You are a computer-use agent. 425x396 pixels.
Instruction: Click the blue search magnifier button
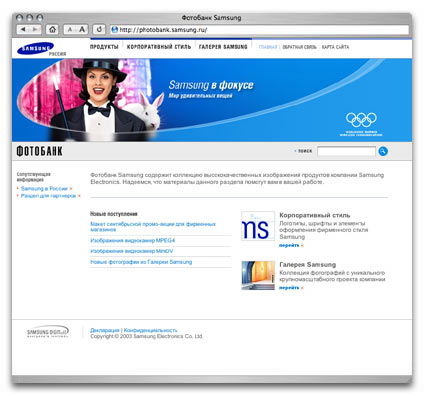pyautogui.click(x=383, y=151)
